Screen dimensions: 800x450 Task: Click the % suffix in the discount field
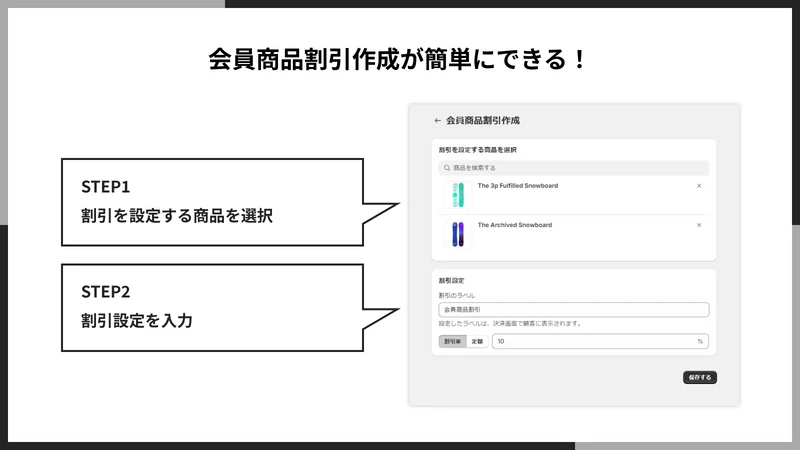tap(700, 341)
